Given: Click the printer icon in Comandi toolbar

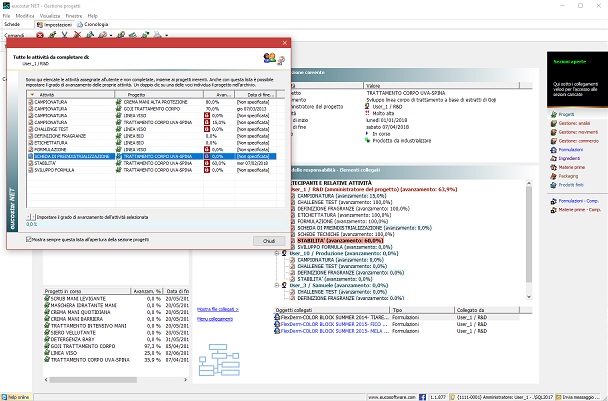Looking at the screenshot, I should (x=157, y=35).
